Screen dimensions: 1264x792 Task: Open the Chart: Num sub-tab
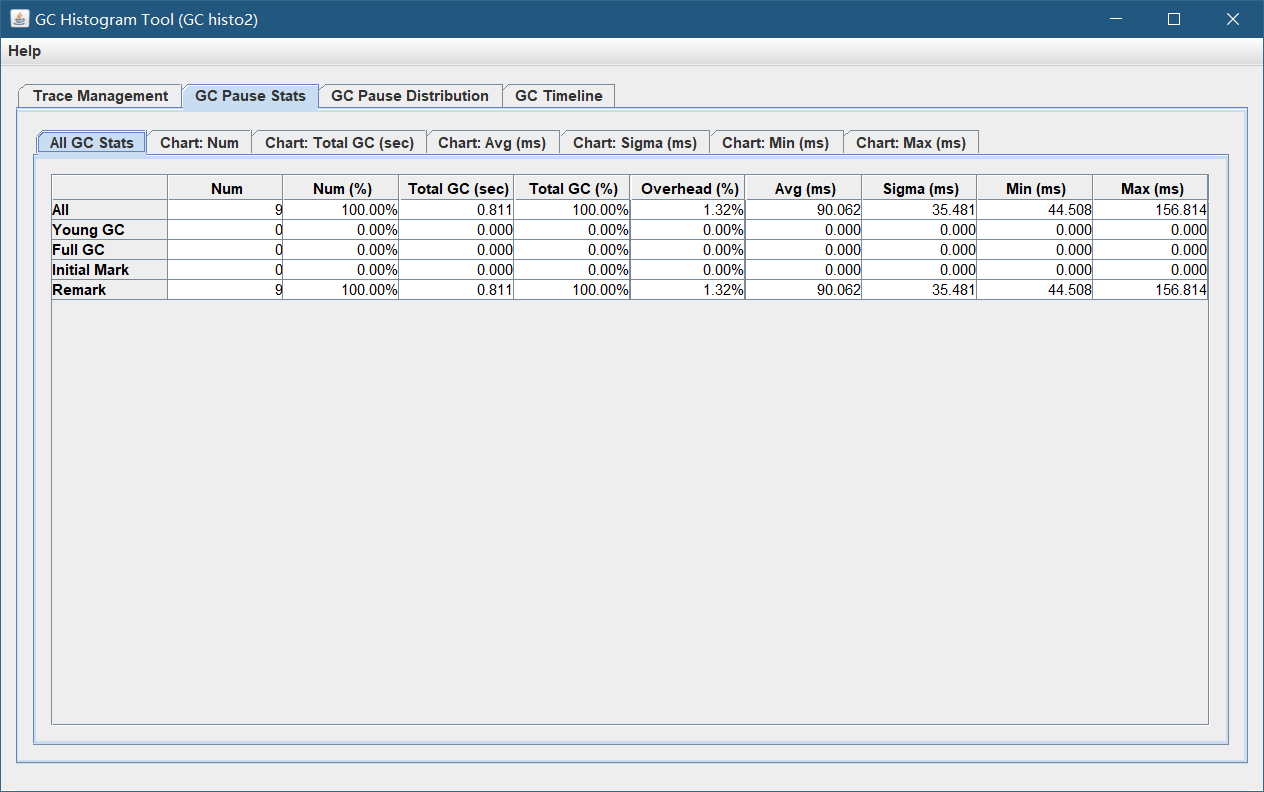click(199, 143)
